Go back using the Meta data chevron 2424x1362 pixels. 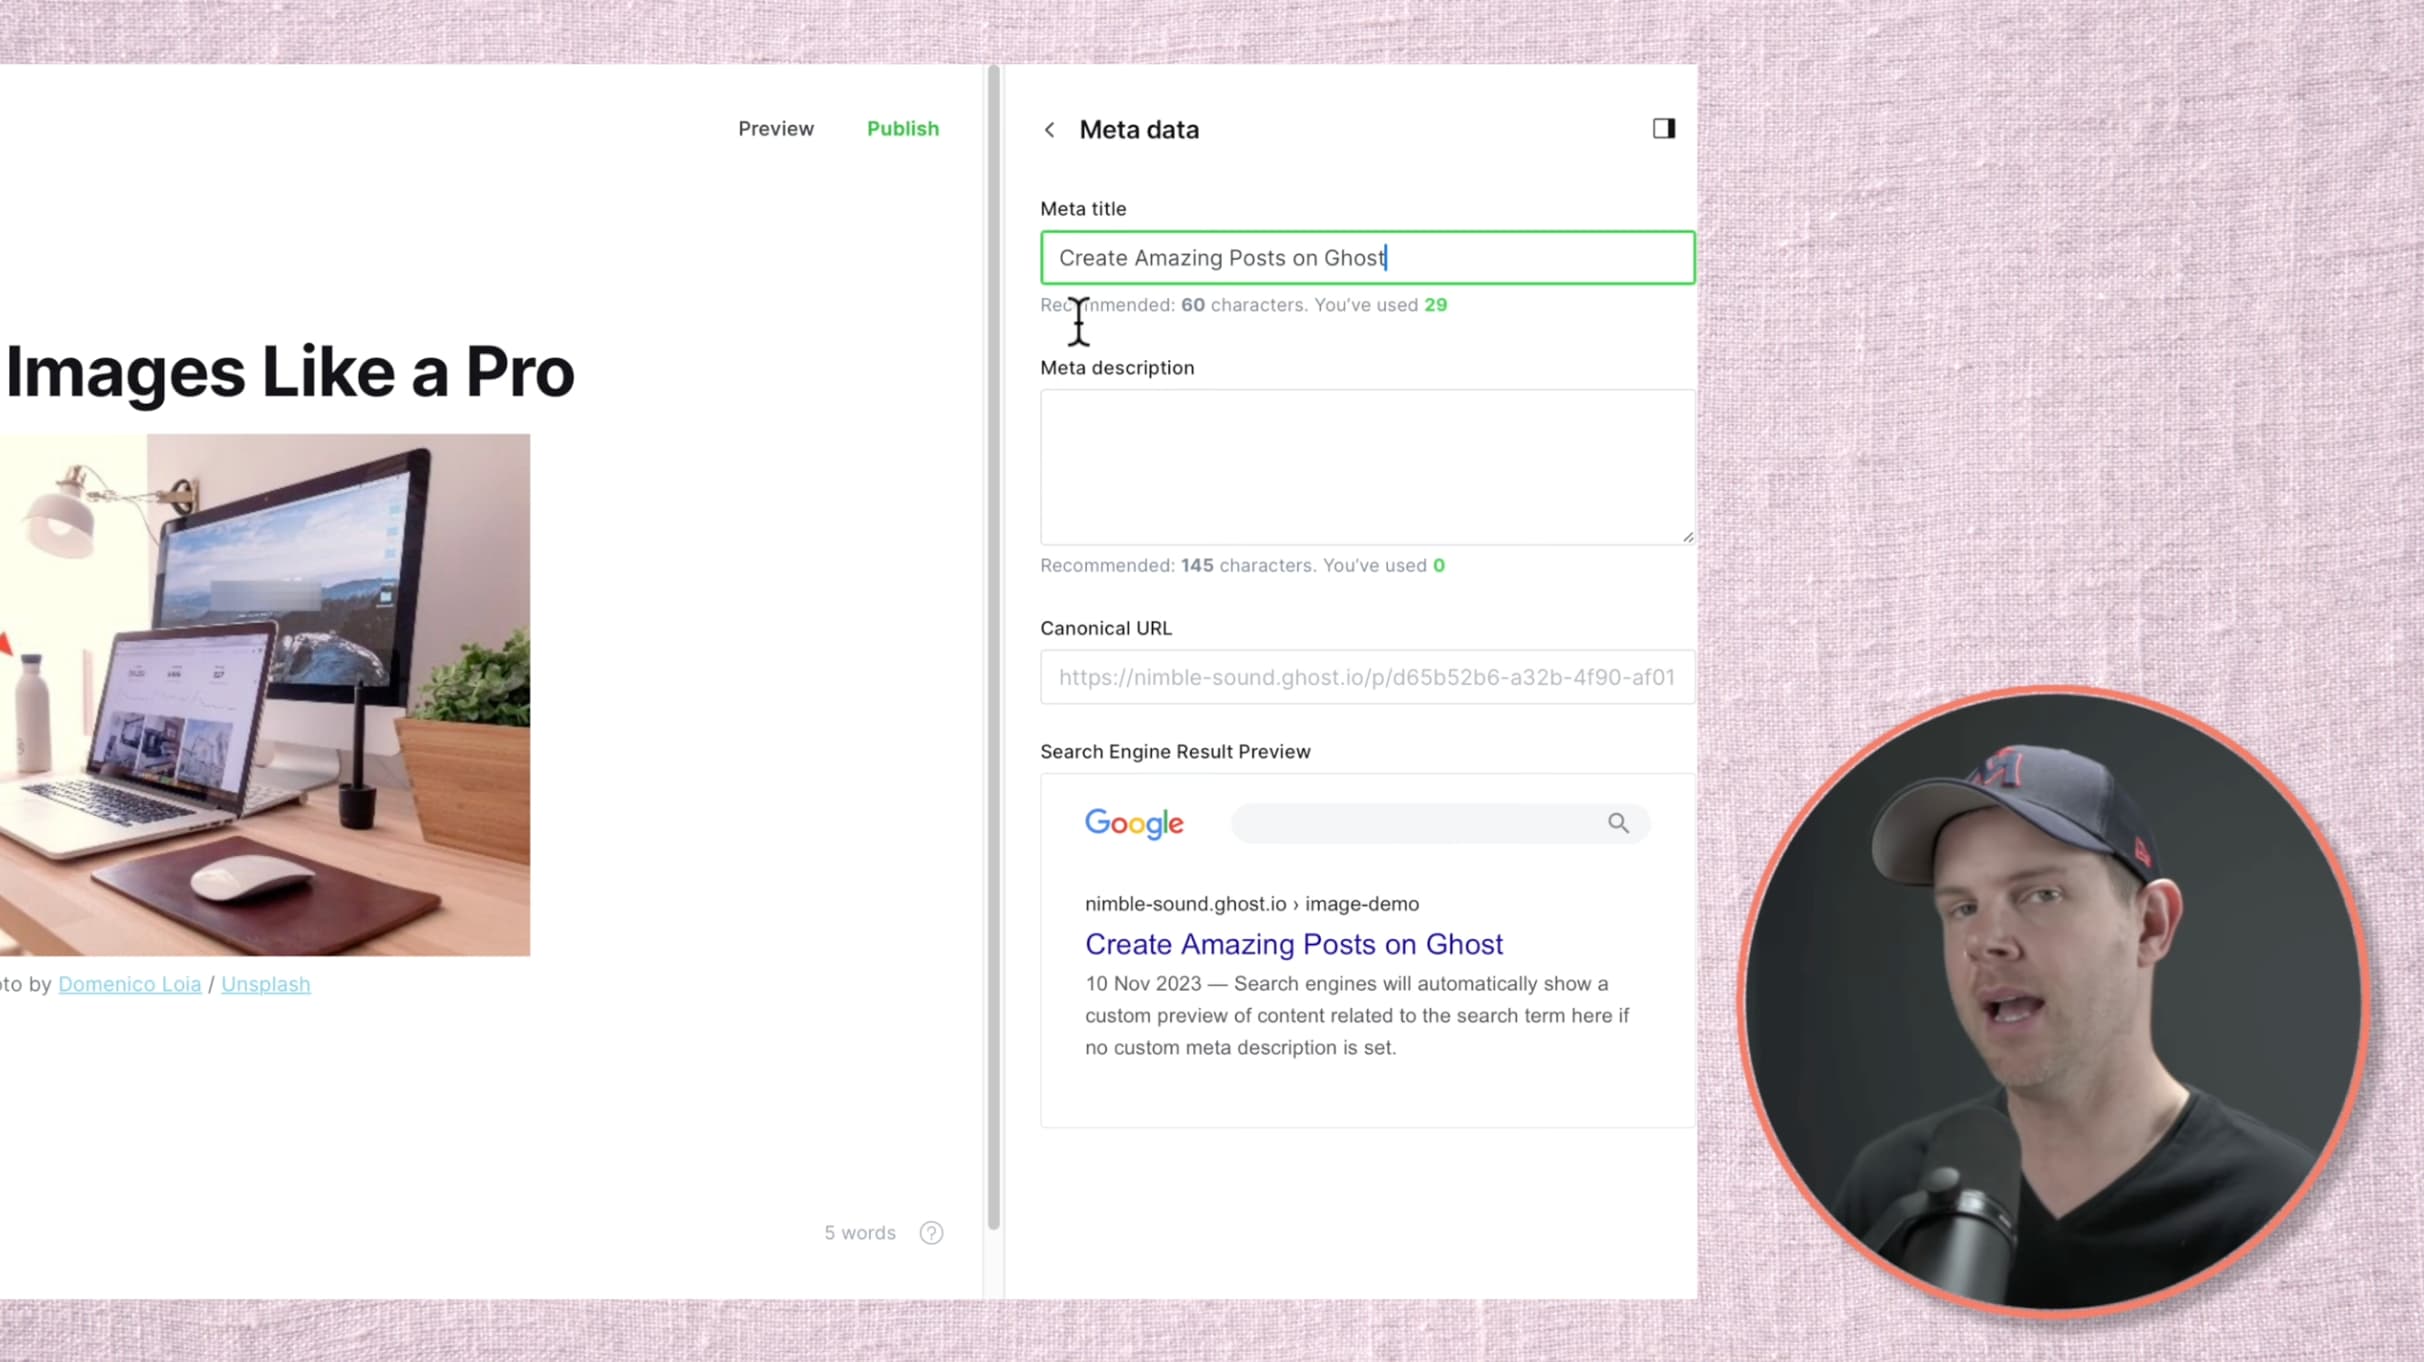tap(1049, 130)
